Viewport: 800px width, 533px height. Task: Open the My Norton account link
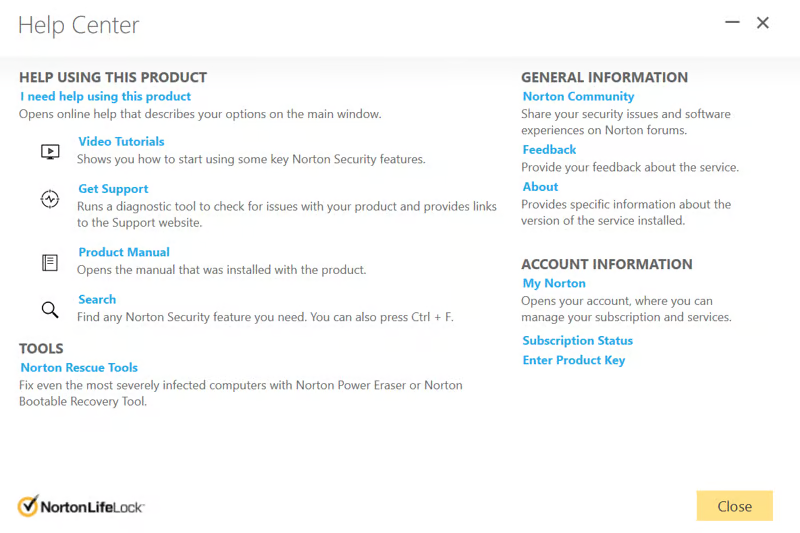(554, 283)
